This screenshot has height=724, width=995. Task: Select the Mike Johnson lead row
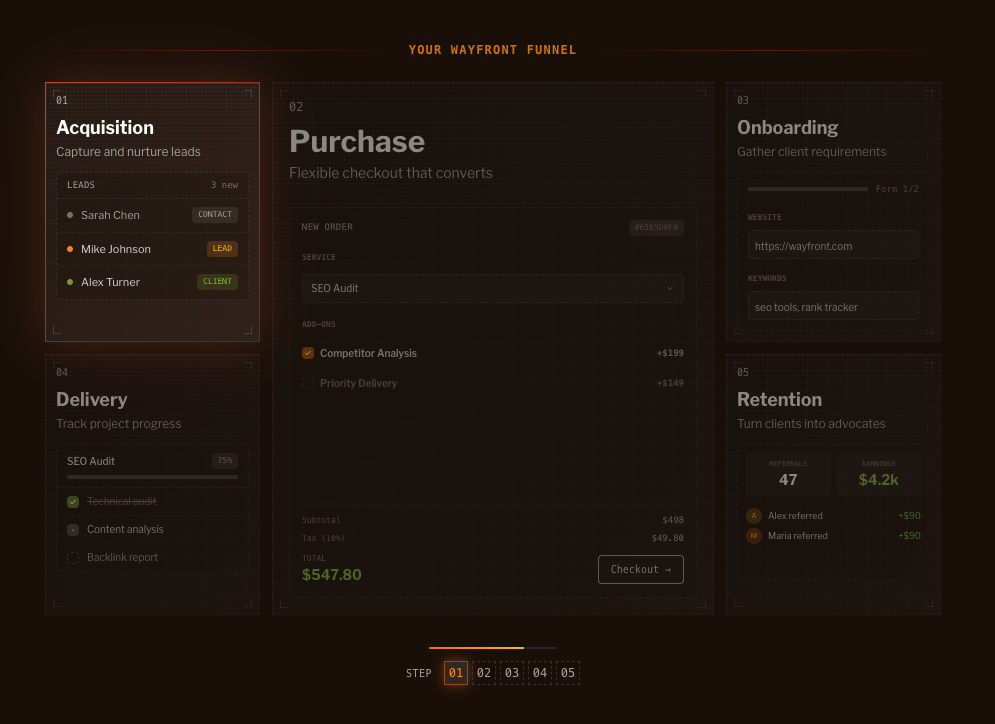(152, 249)
